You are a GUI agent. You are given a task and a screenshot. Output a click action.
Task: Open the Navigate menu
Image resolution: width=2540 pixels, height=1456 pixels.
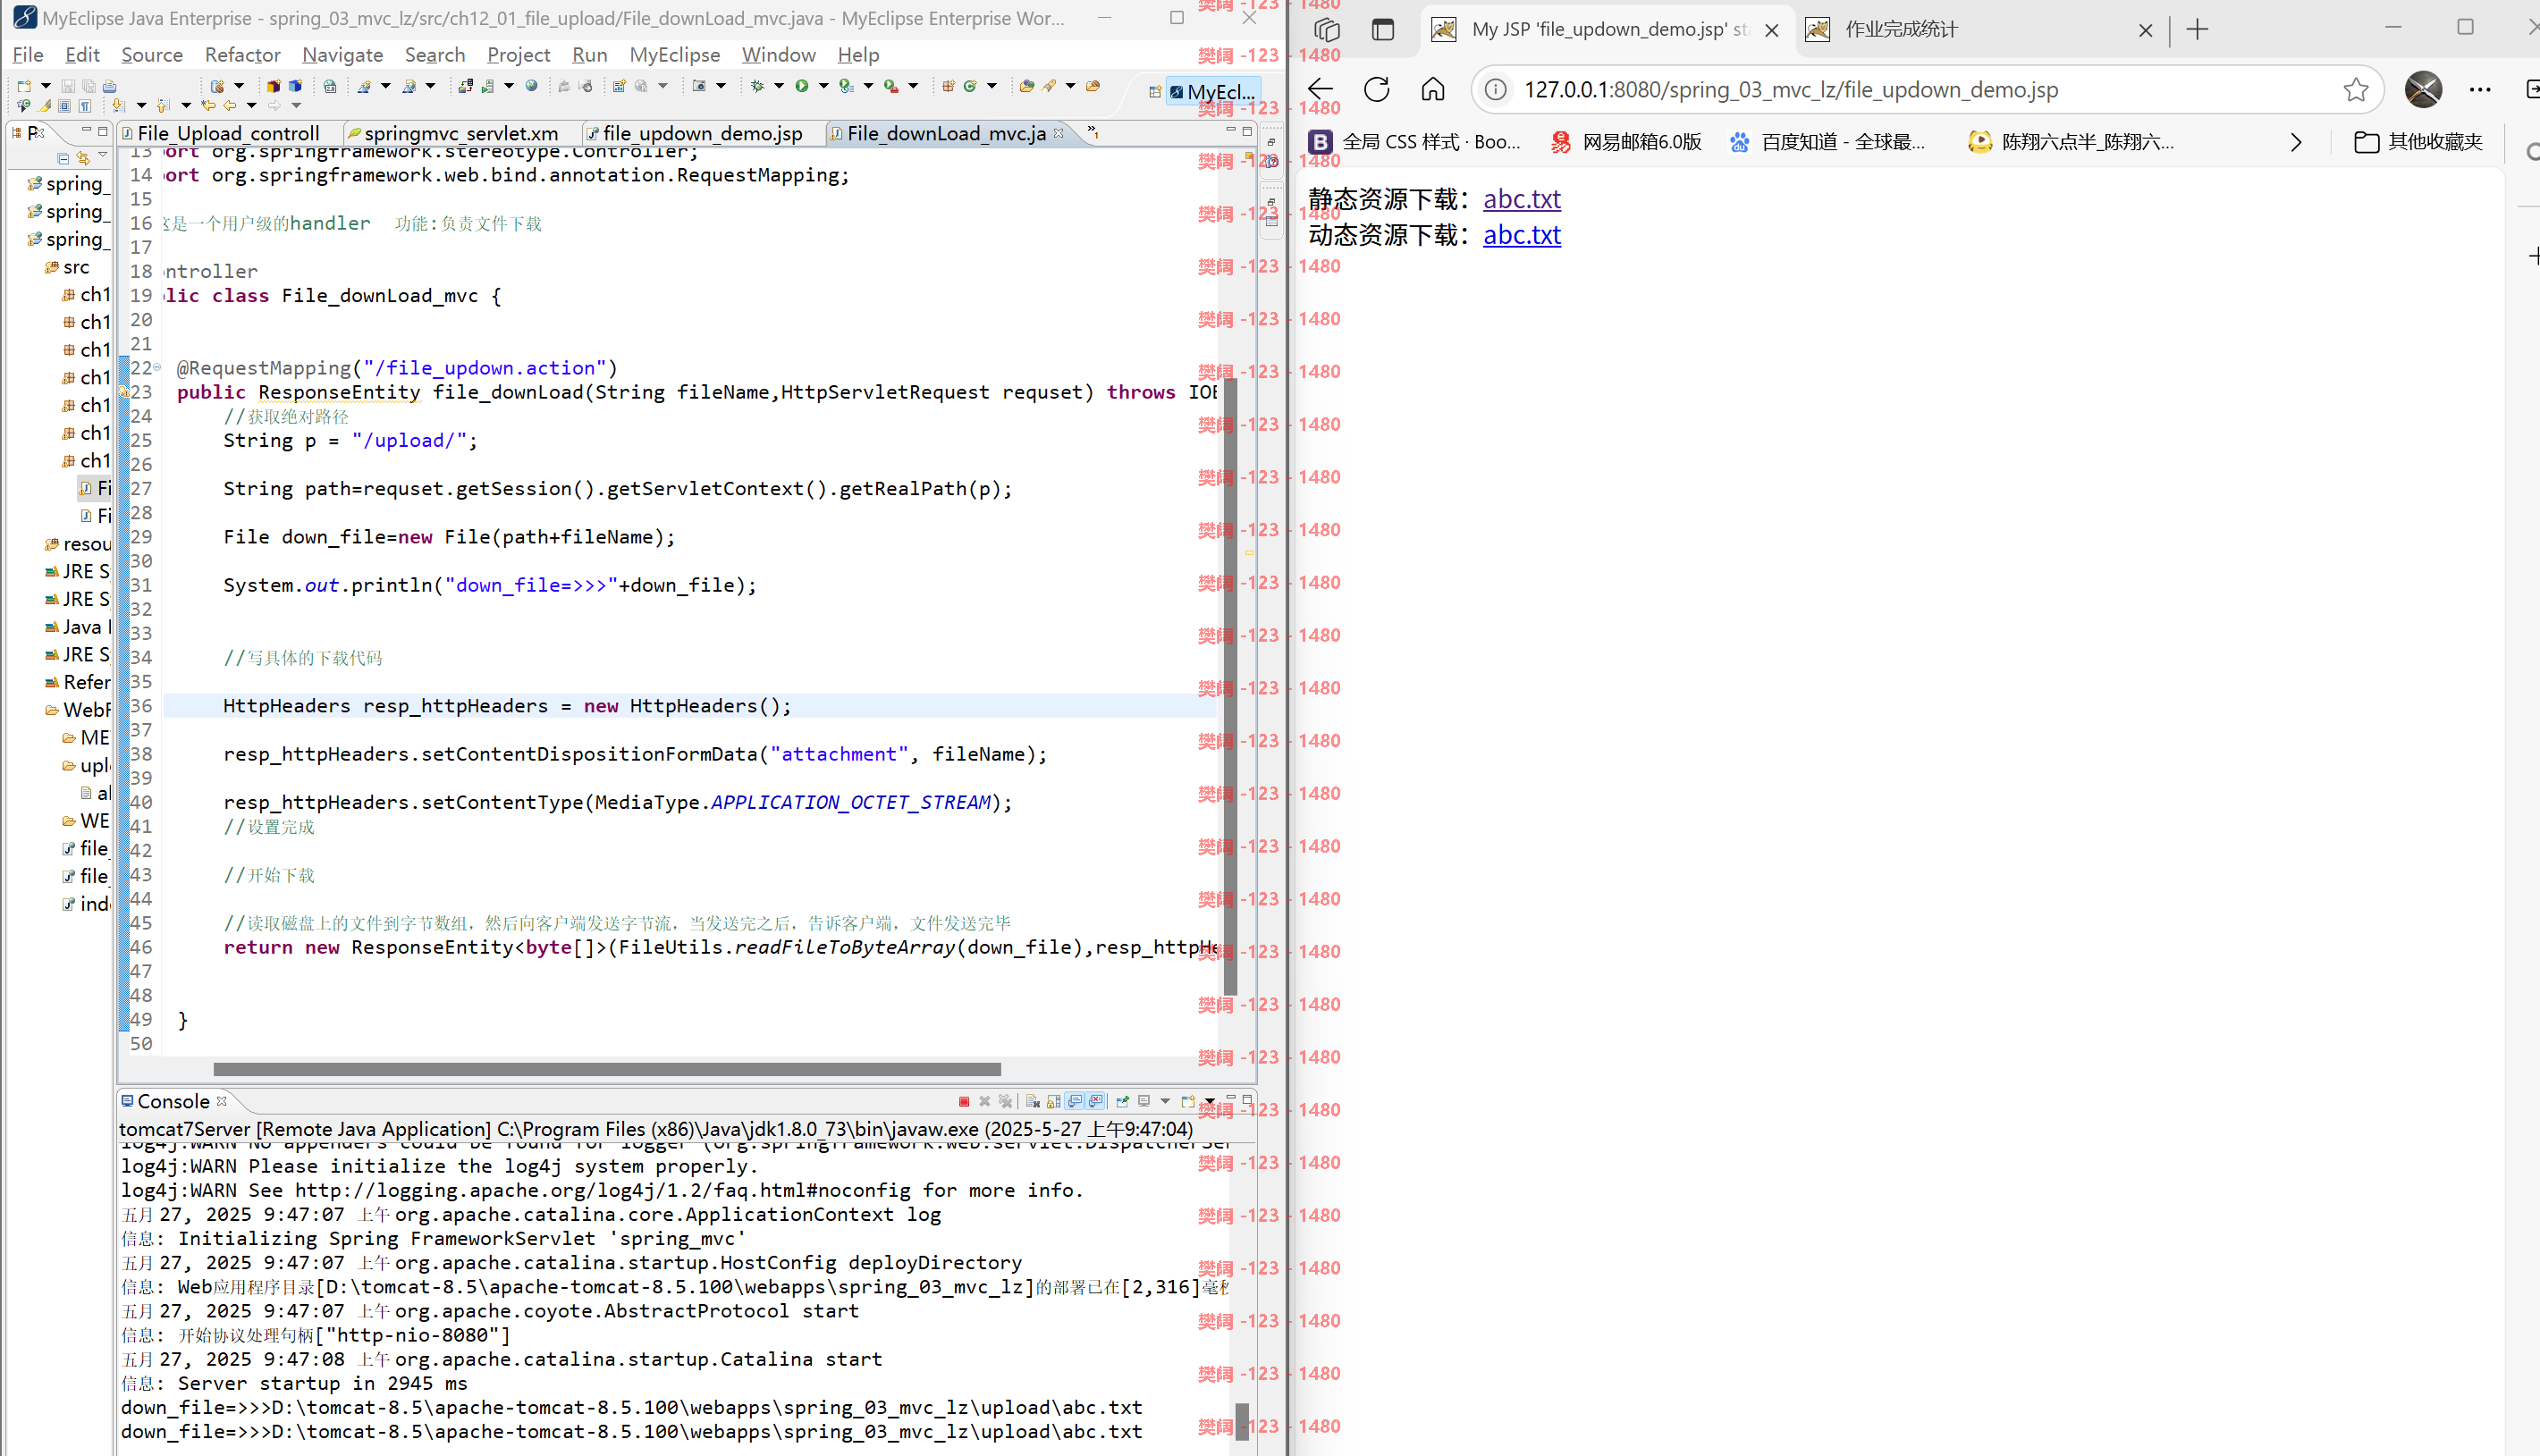[343, 55]
